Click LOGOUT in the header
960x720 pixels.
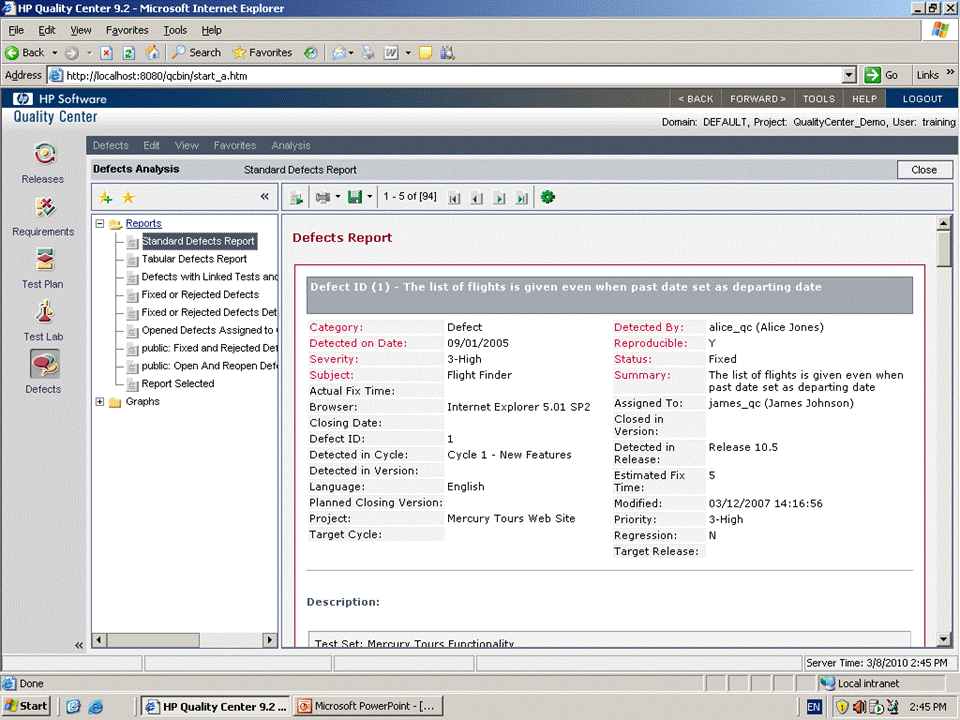pyautogui.click(x=922, y=99)
